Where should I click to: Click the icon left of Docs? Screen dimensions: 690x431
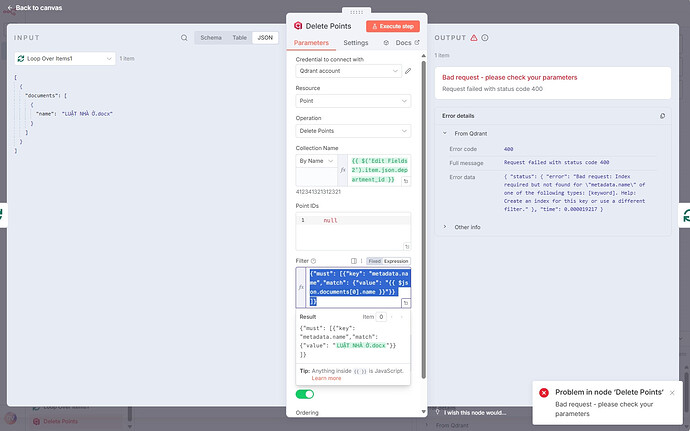[386, 43]
